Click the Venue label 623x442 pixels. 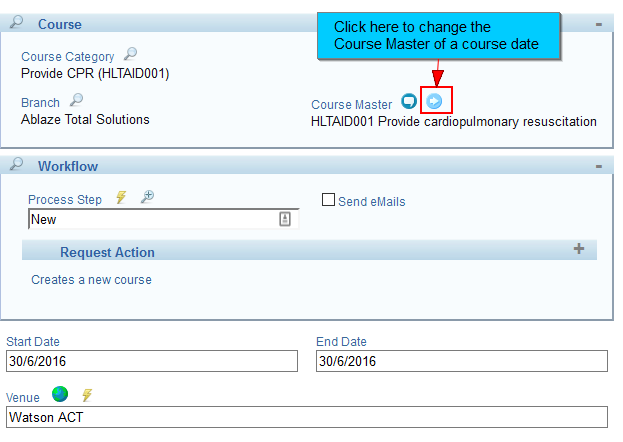(23, 397)
